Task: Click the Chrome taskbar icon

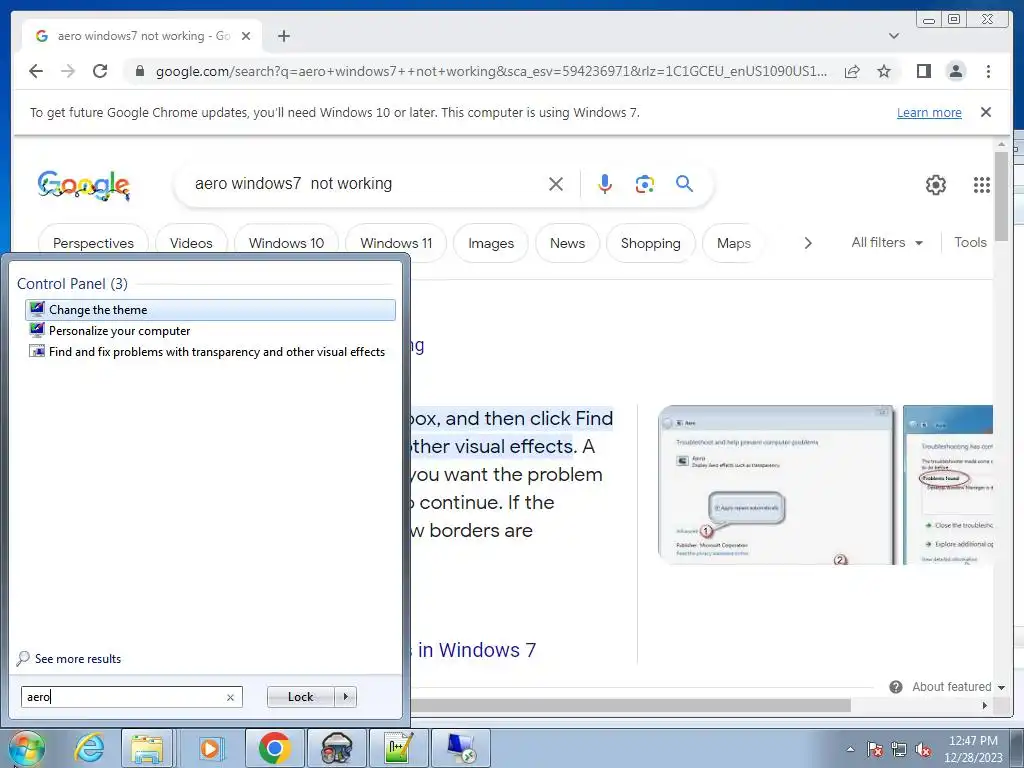Action: (x=274, y=748)
